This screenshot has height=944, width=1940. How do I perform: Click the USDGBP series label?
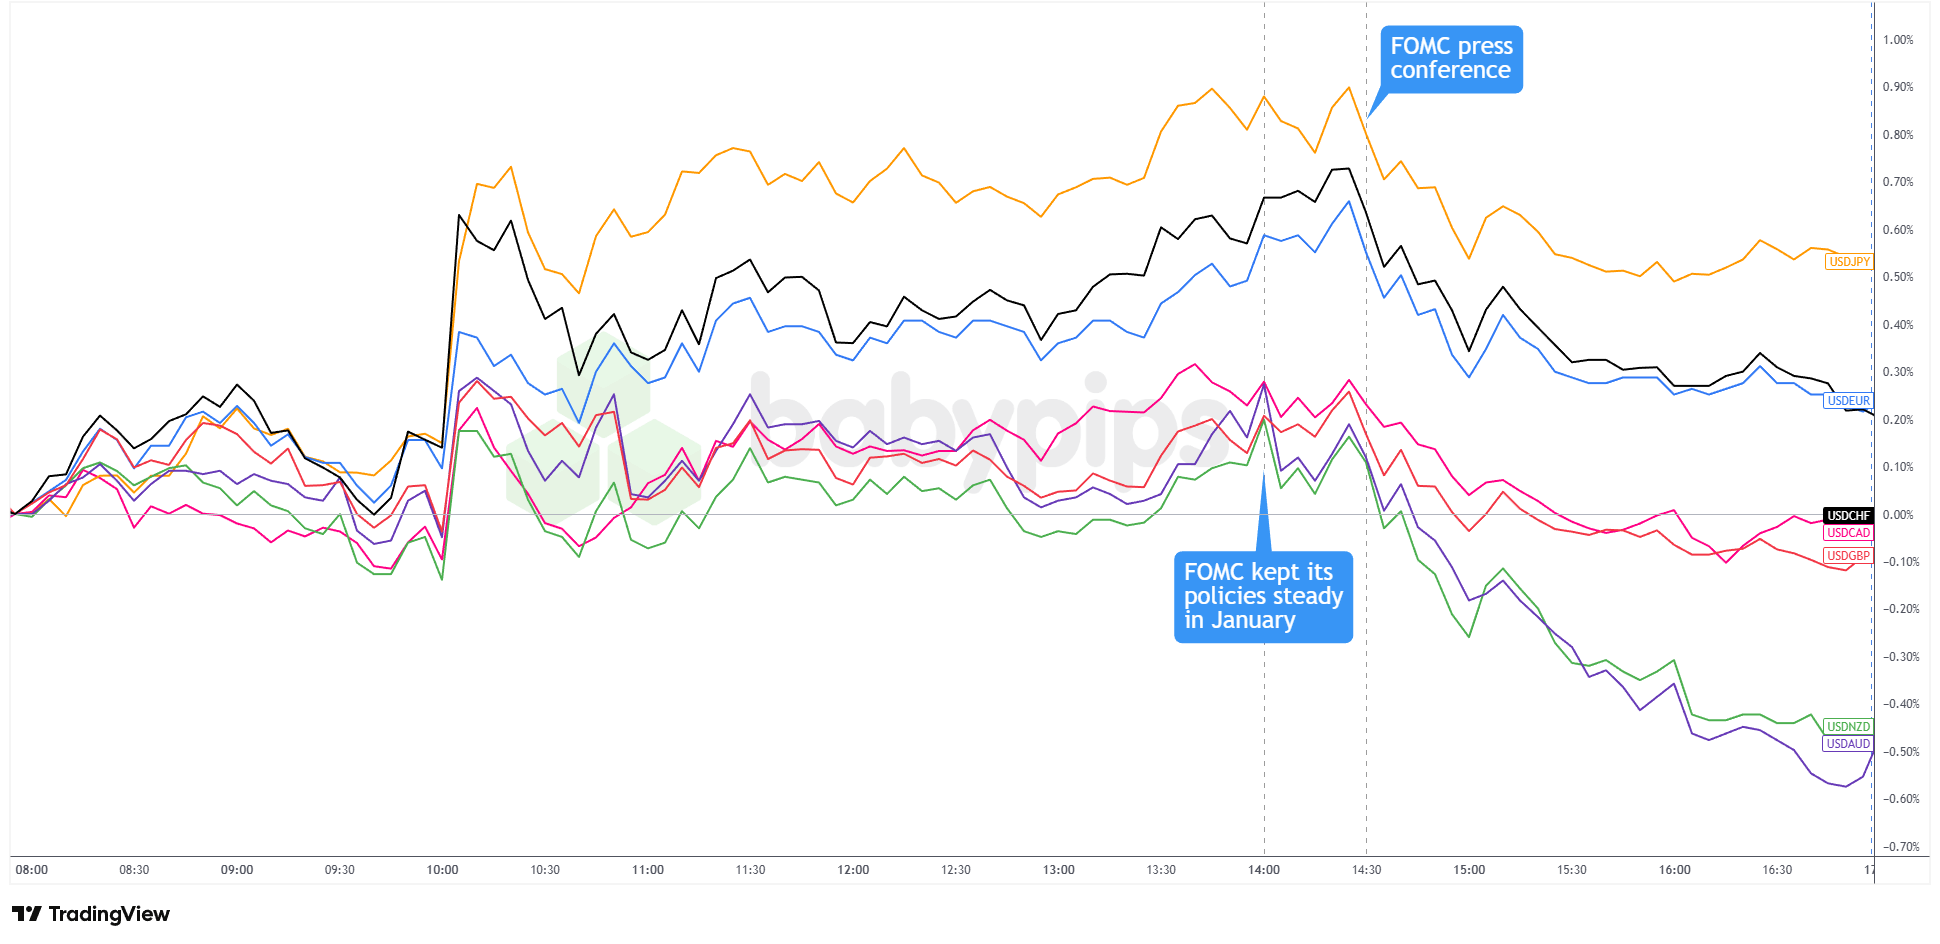pos(1848,556)
